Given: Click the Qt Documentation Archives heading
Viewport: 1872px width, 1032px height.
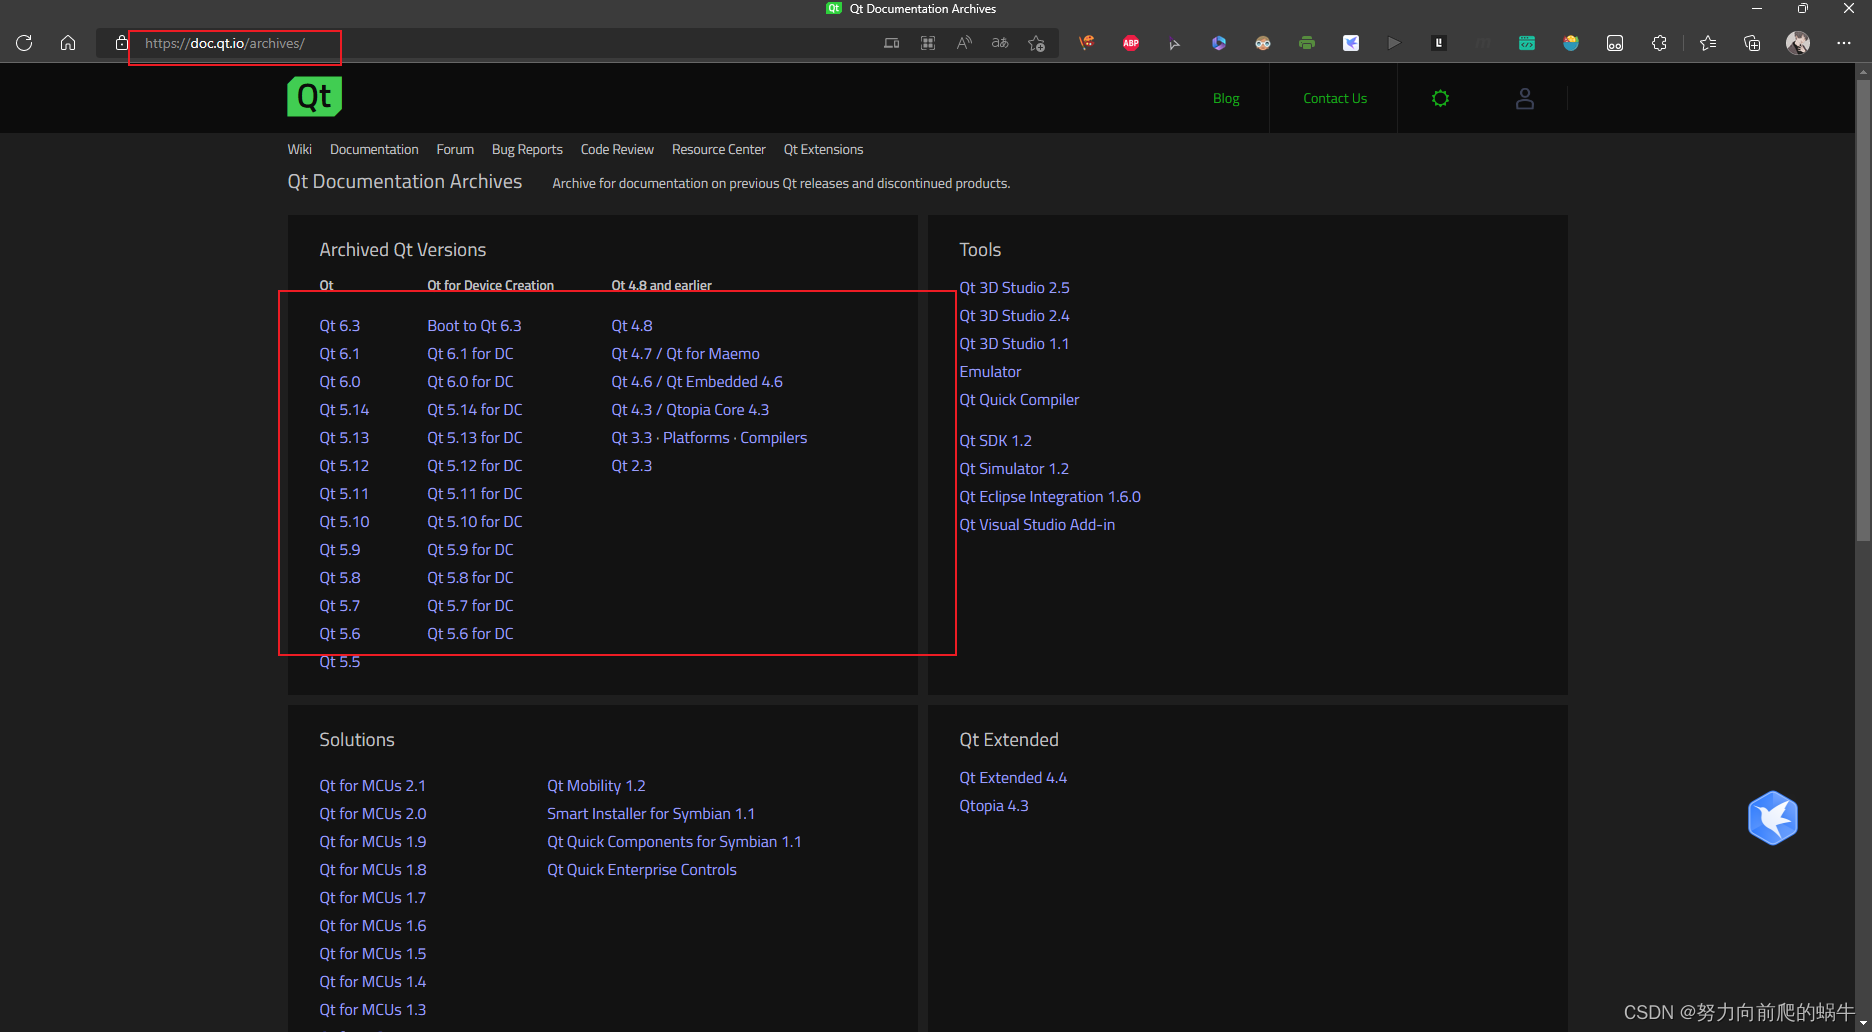Looking at the screenshot, I should [405, 181].
